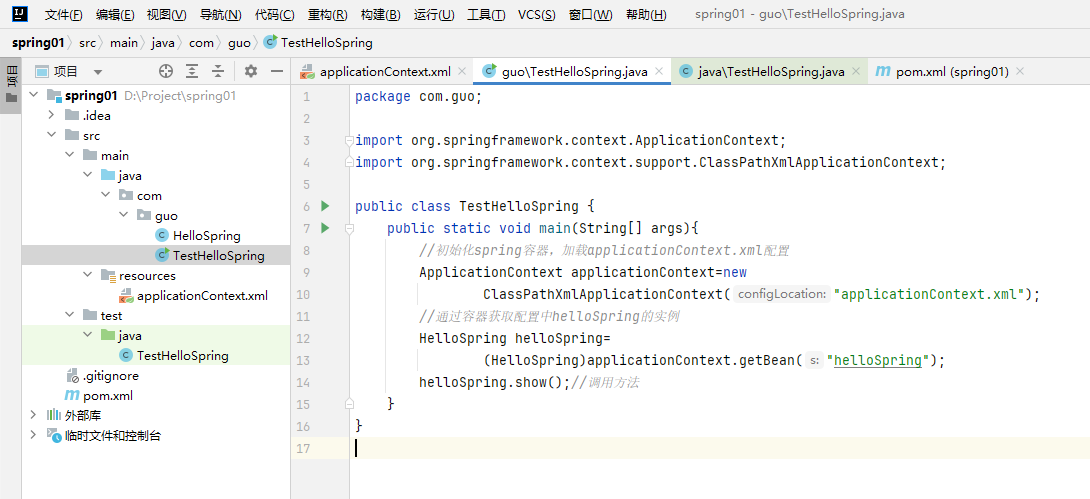Open the 重构(R) menu
This screenshot has width=1090, height=499.
pos(327,15)
